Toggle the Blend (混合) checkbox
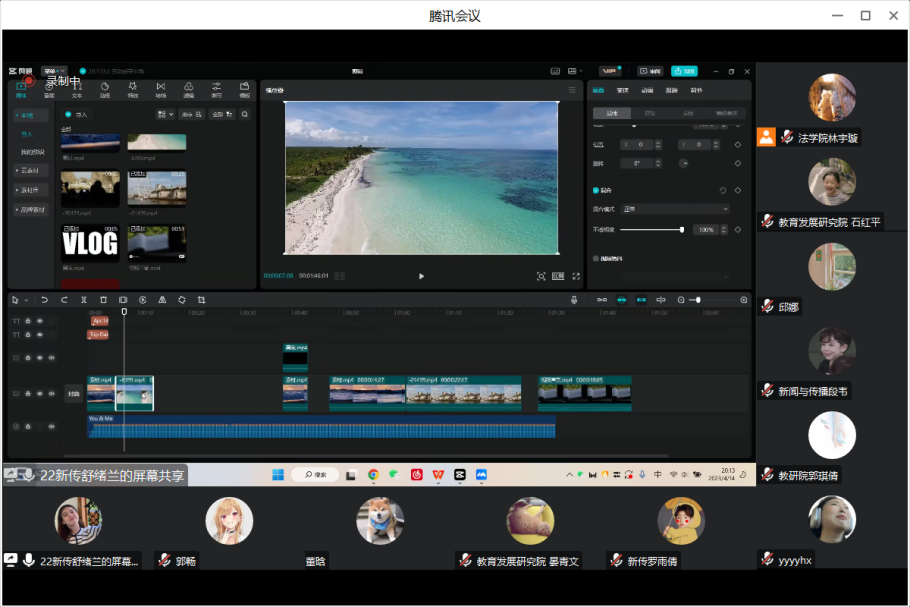The image size is (910, 607). [x=595, y=190]
